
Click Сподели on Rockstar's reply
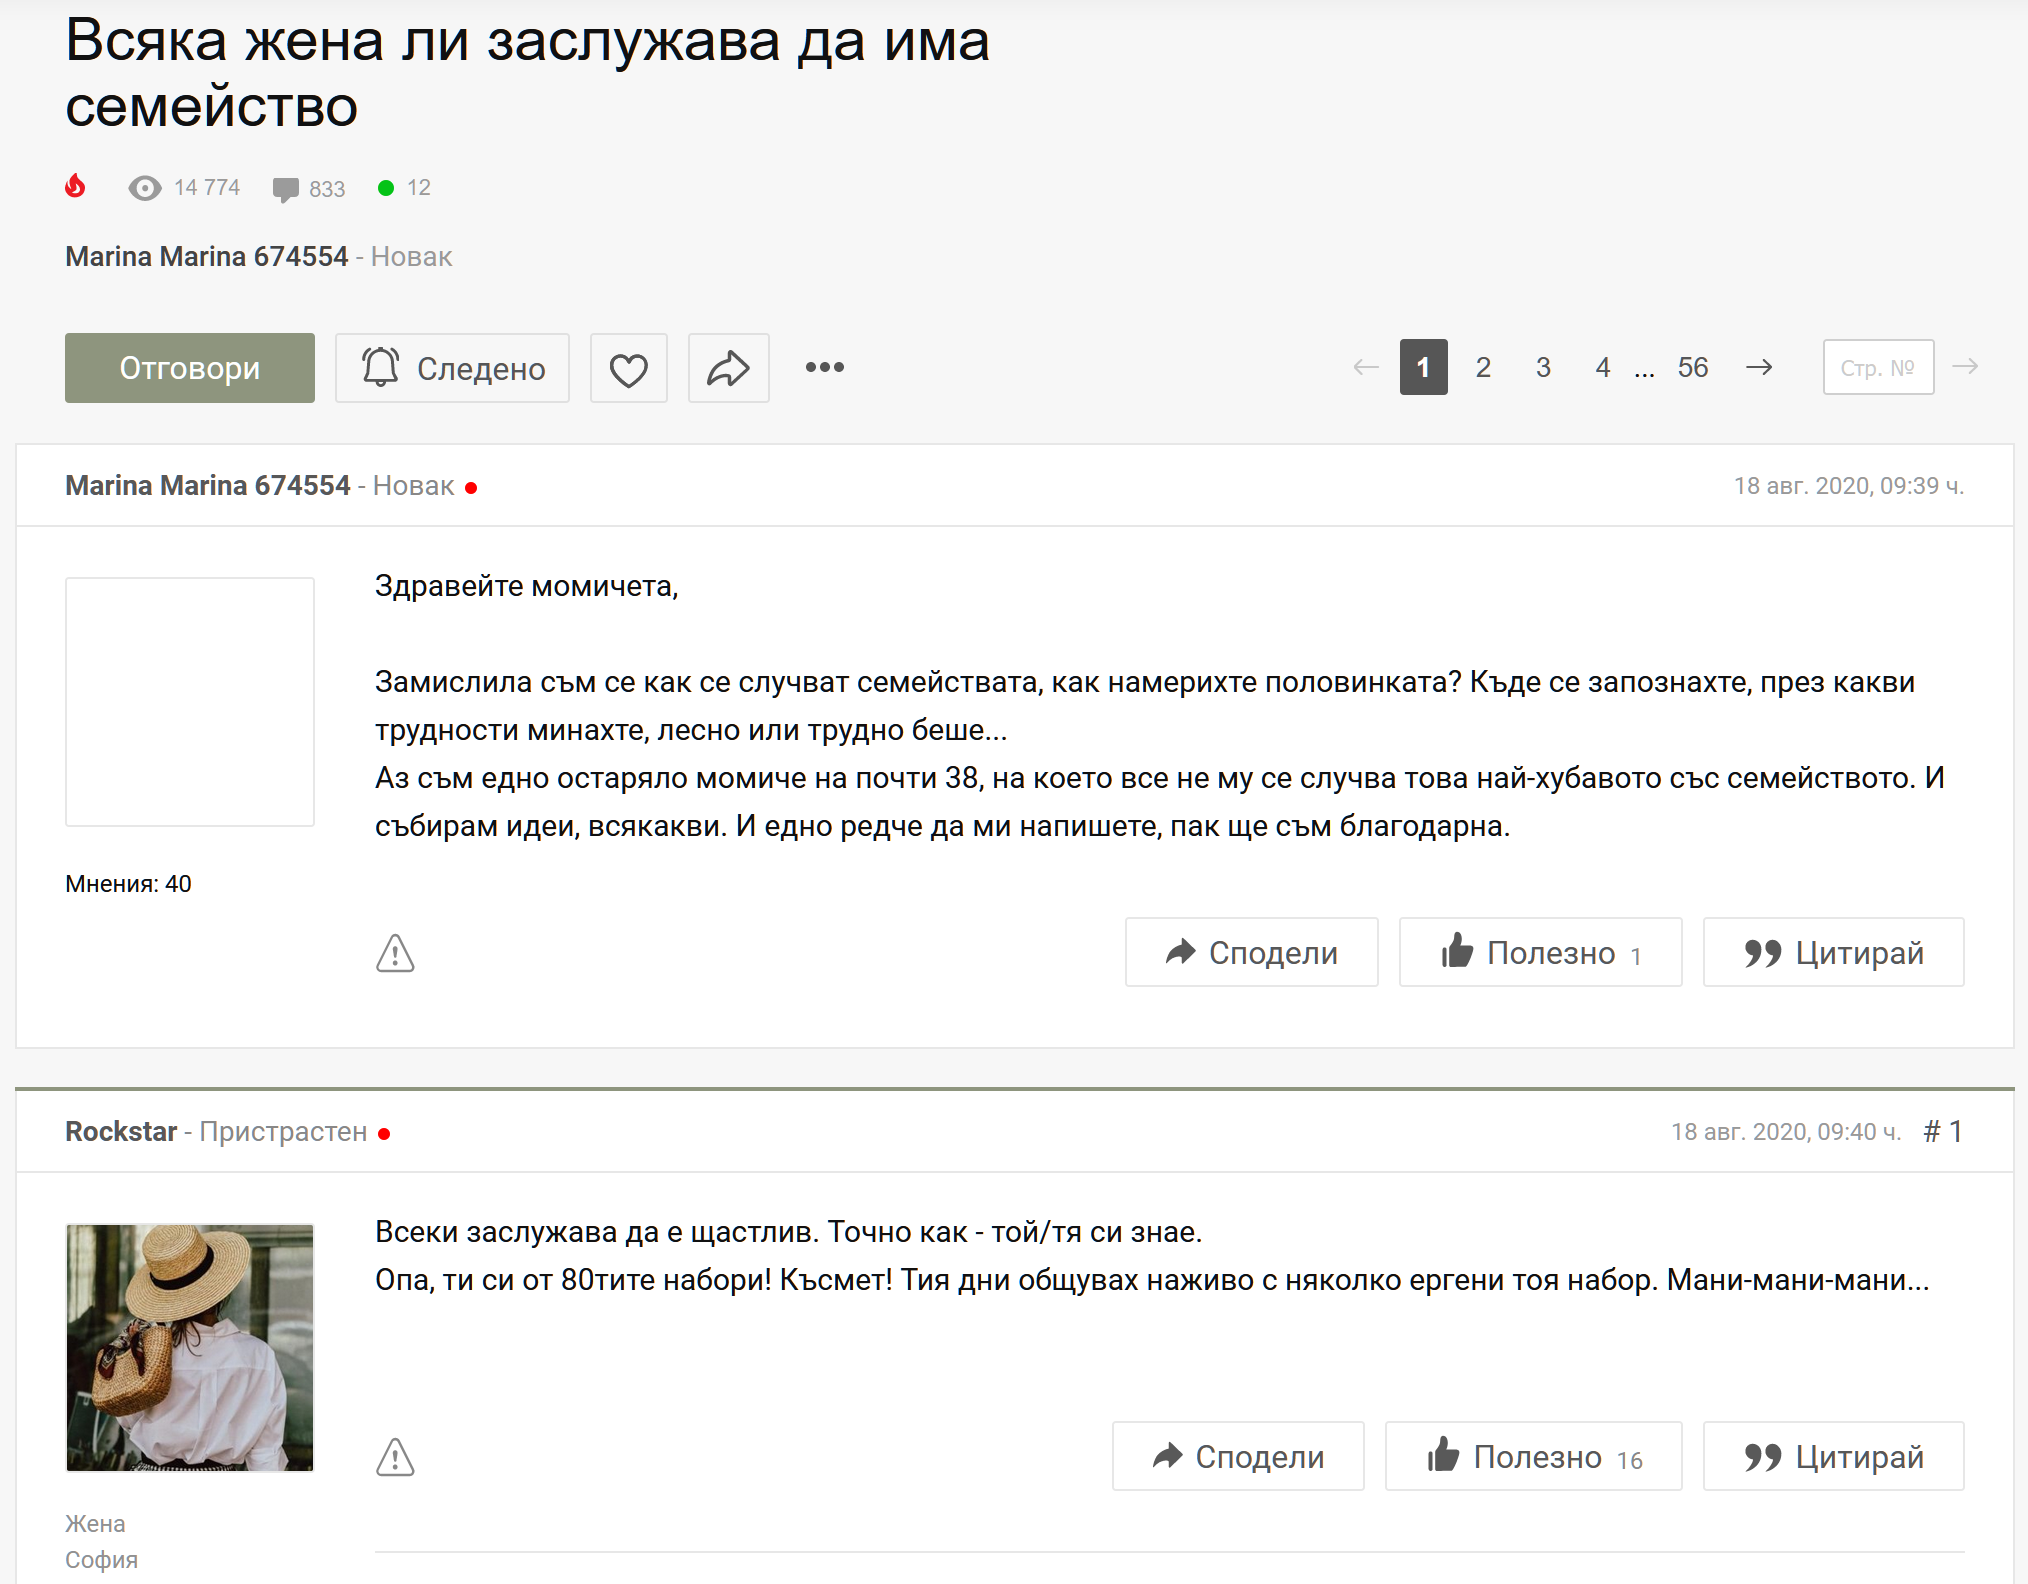[x=1238, y=1457]
